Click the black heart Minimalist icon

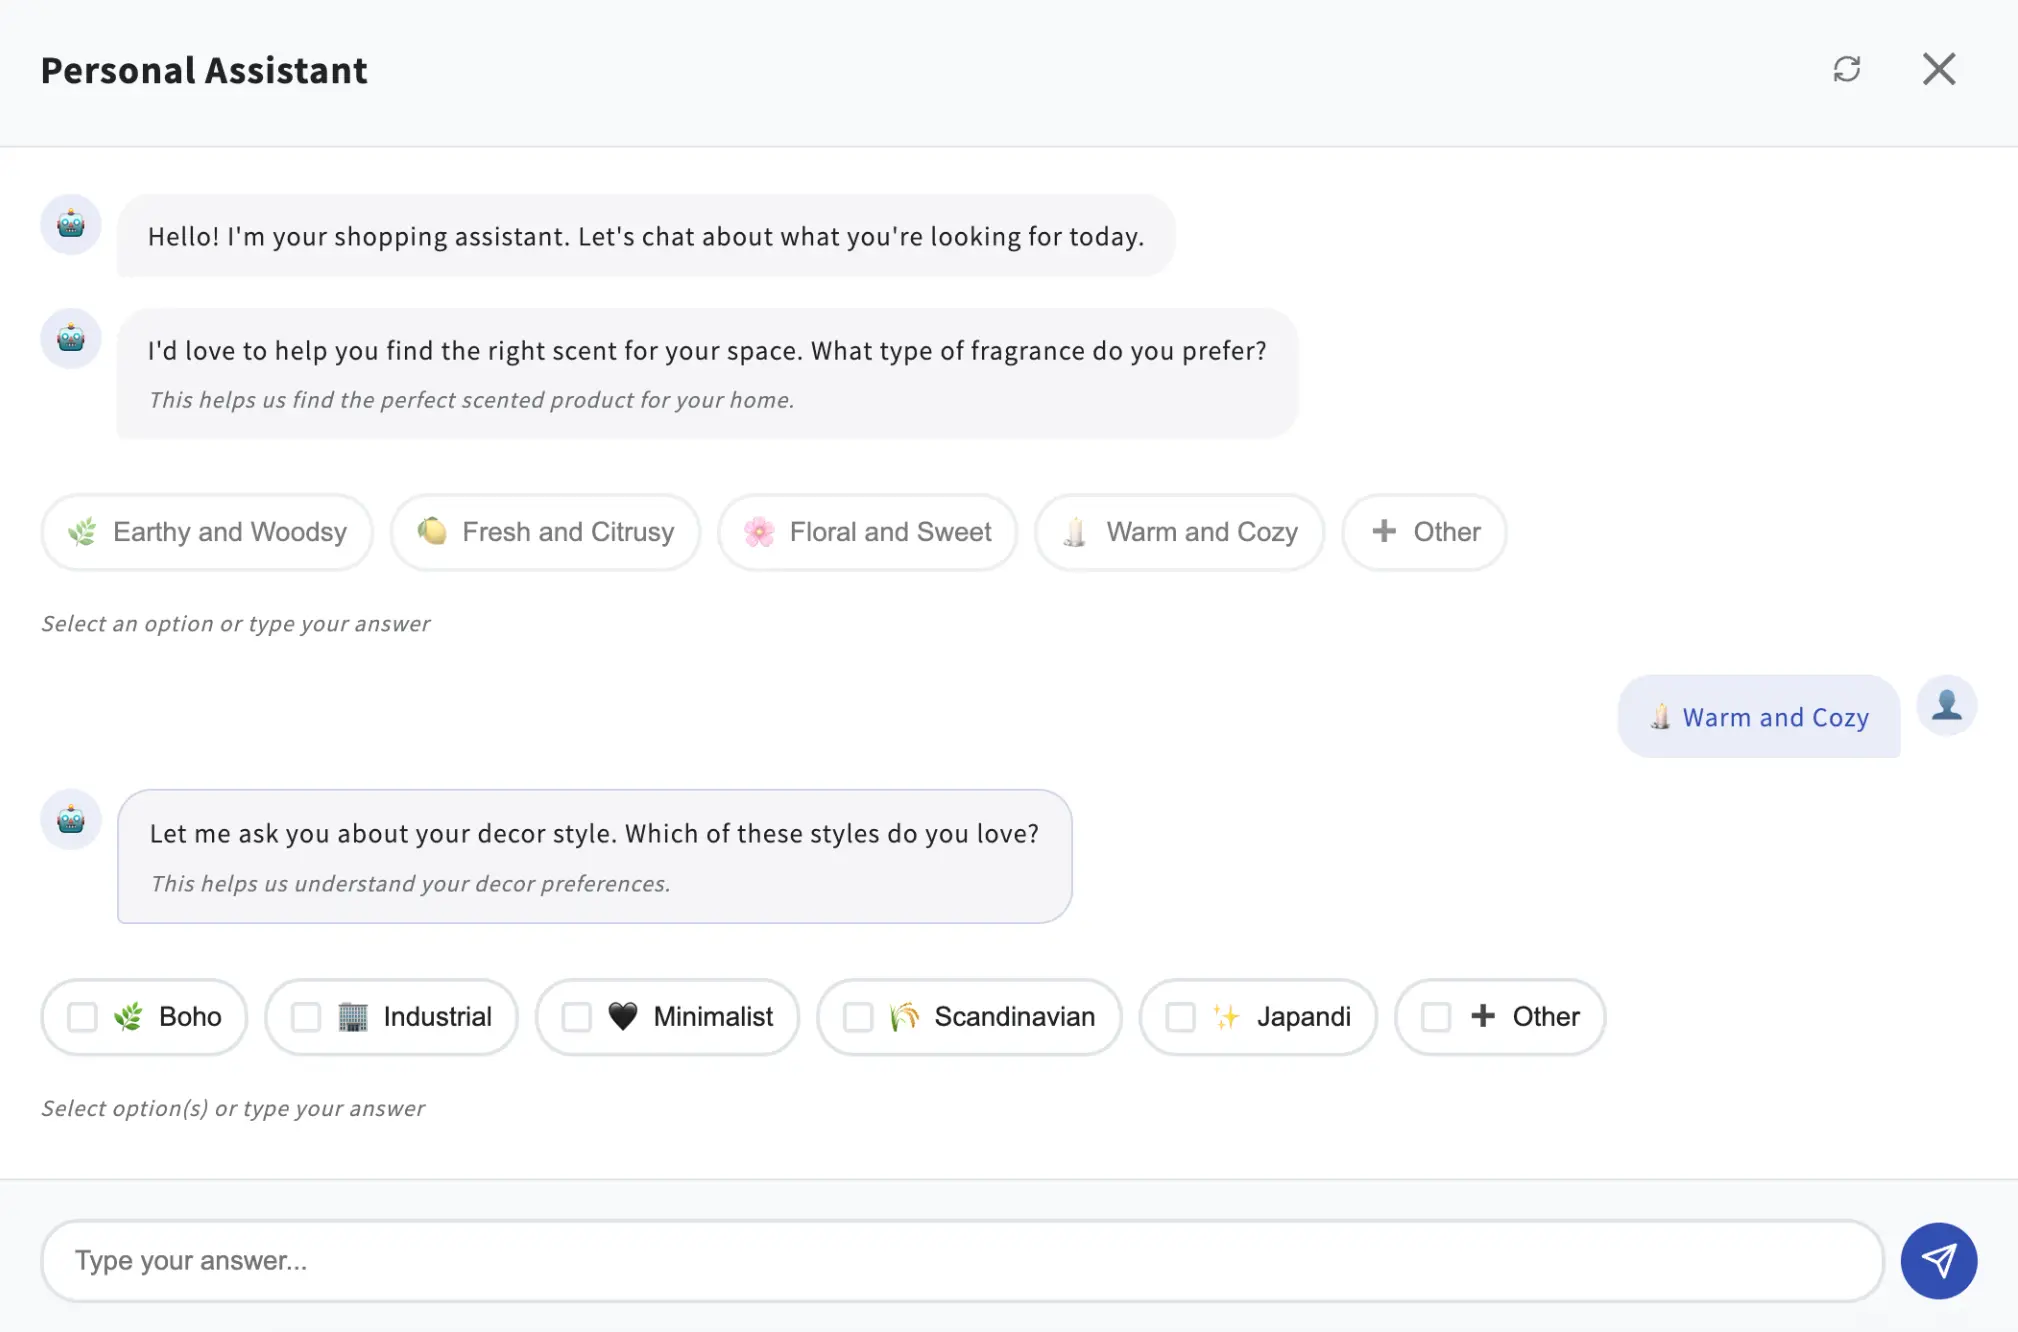coord(622,1016)
